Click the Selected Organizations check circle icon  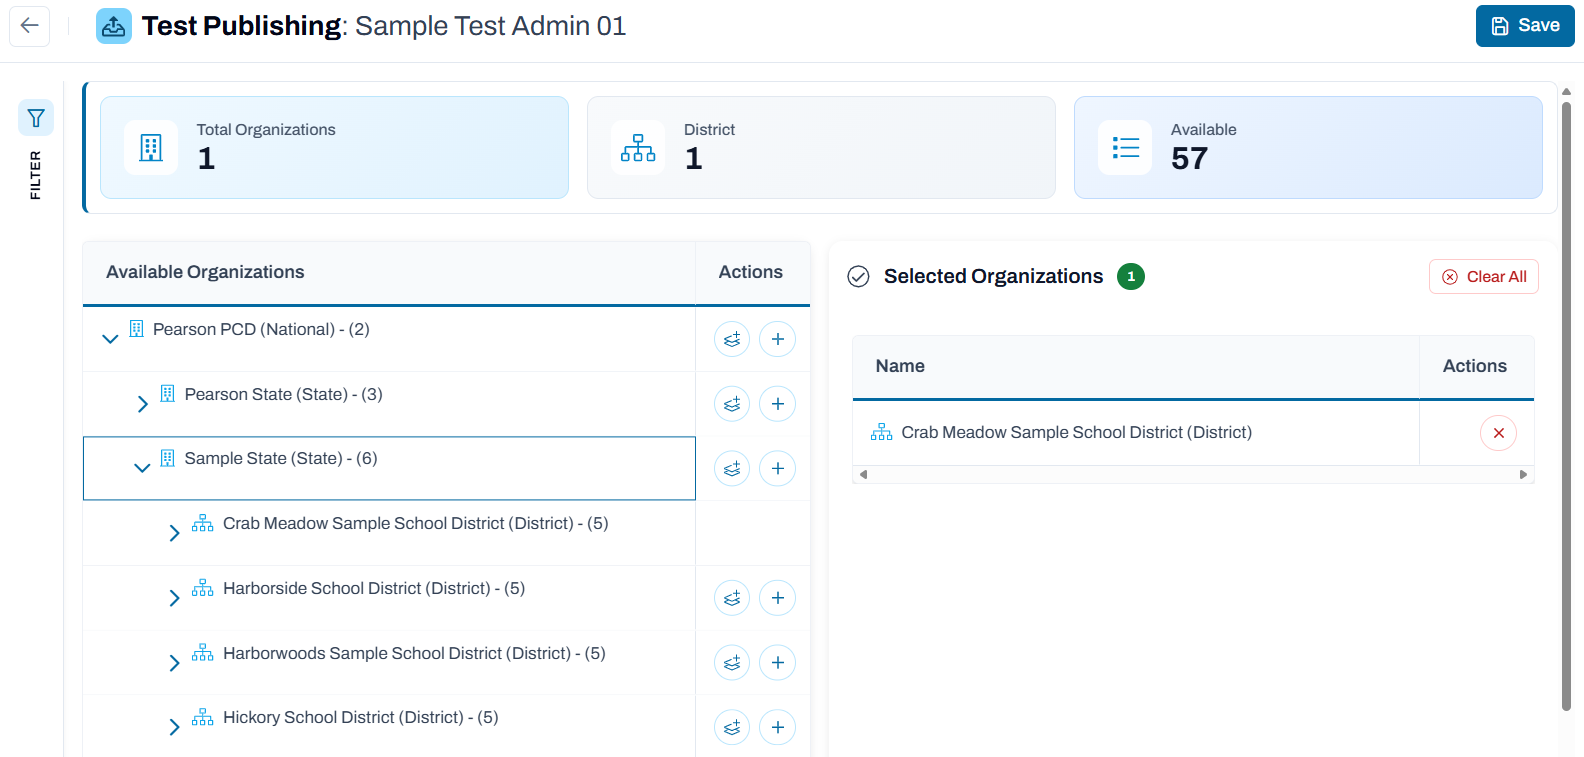tap(858, 277)
